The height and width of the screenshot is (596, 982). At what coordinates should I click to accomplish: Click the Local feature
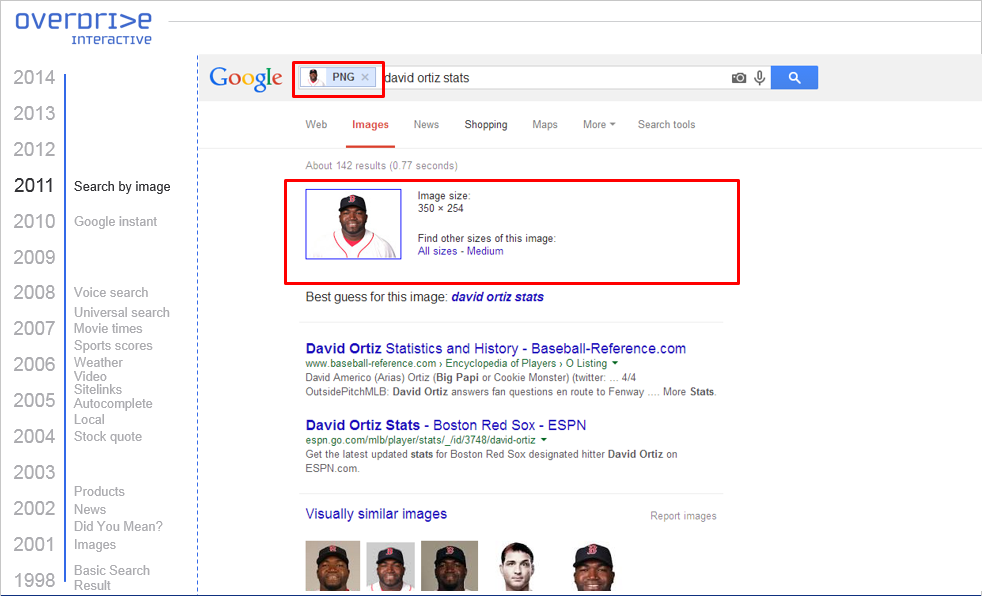(89, 419)
